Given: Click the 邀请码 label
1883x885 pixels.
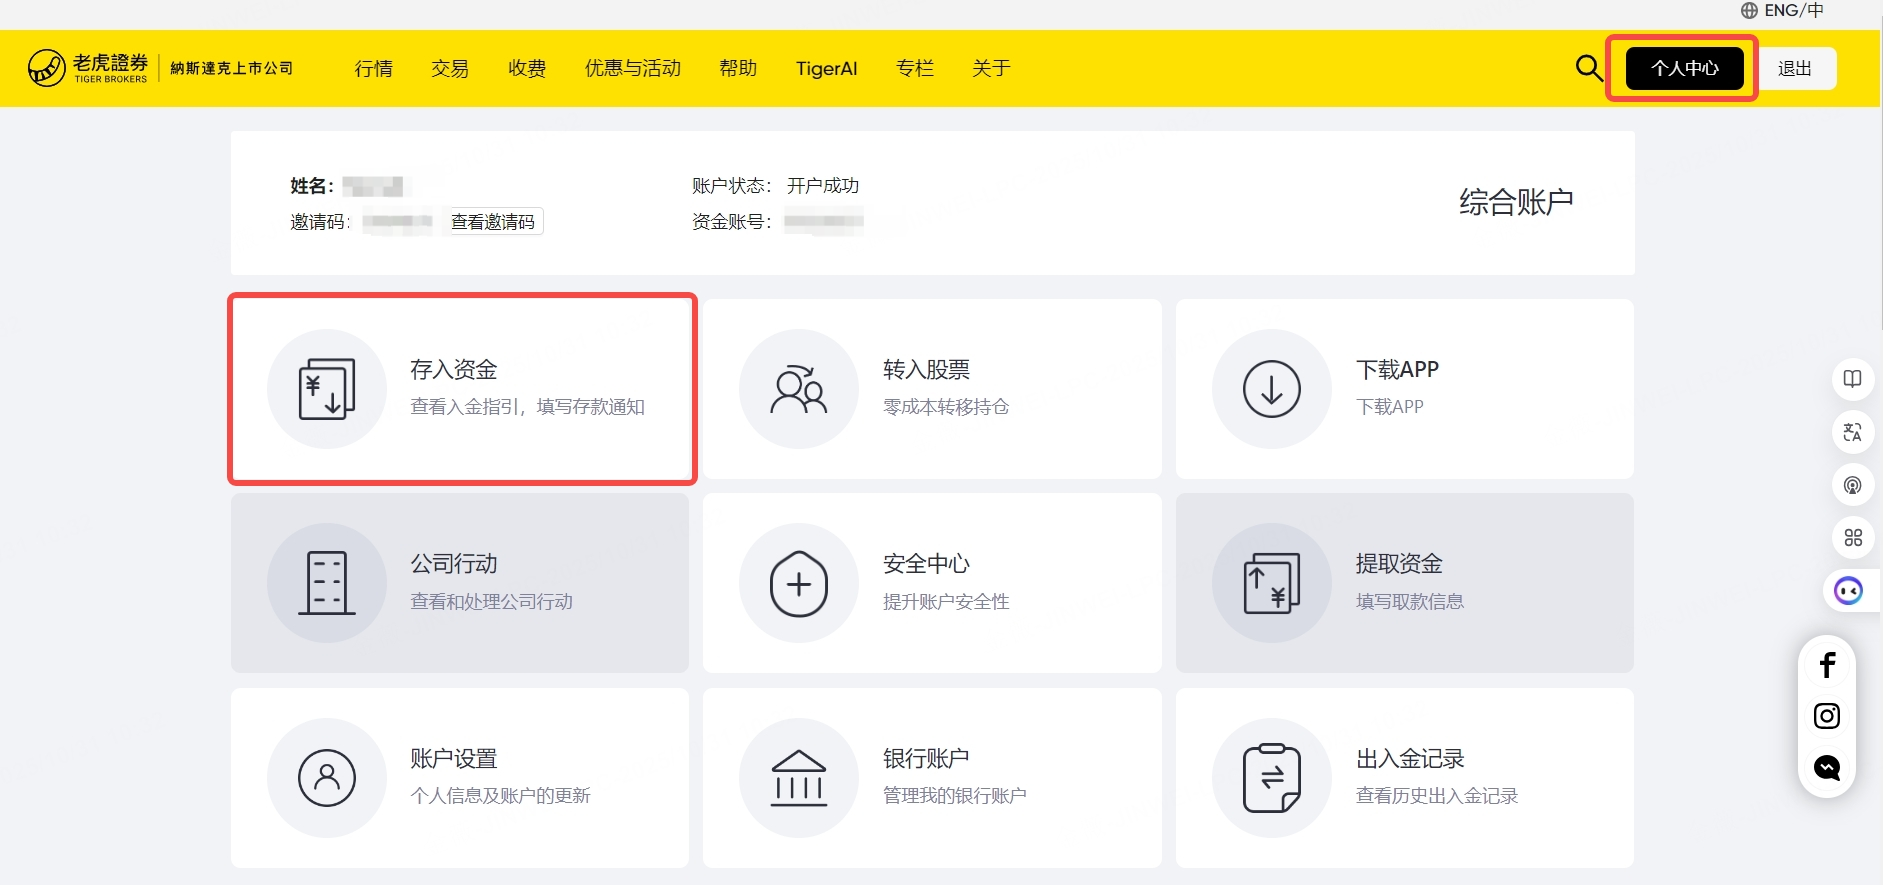Looking at the screenshot, I should pyautogui.click(x=320, y=222).
